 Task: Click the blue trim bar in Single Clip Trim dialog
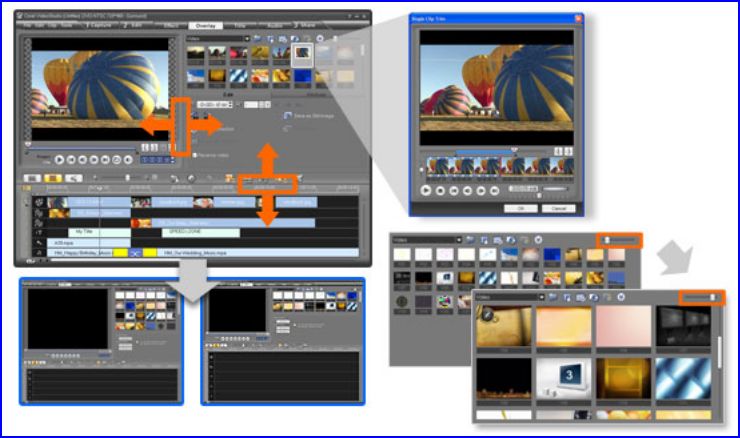(x=485, y=152)
